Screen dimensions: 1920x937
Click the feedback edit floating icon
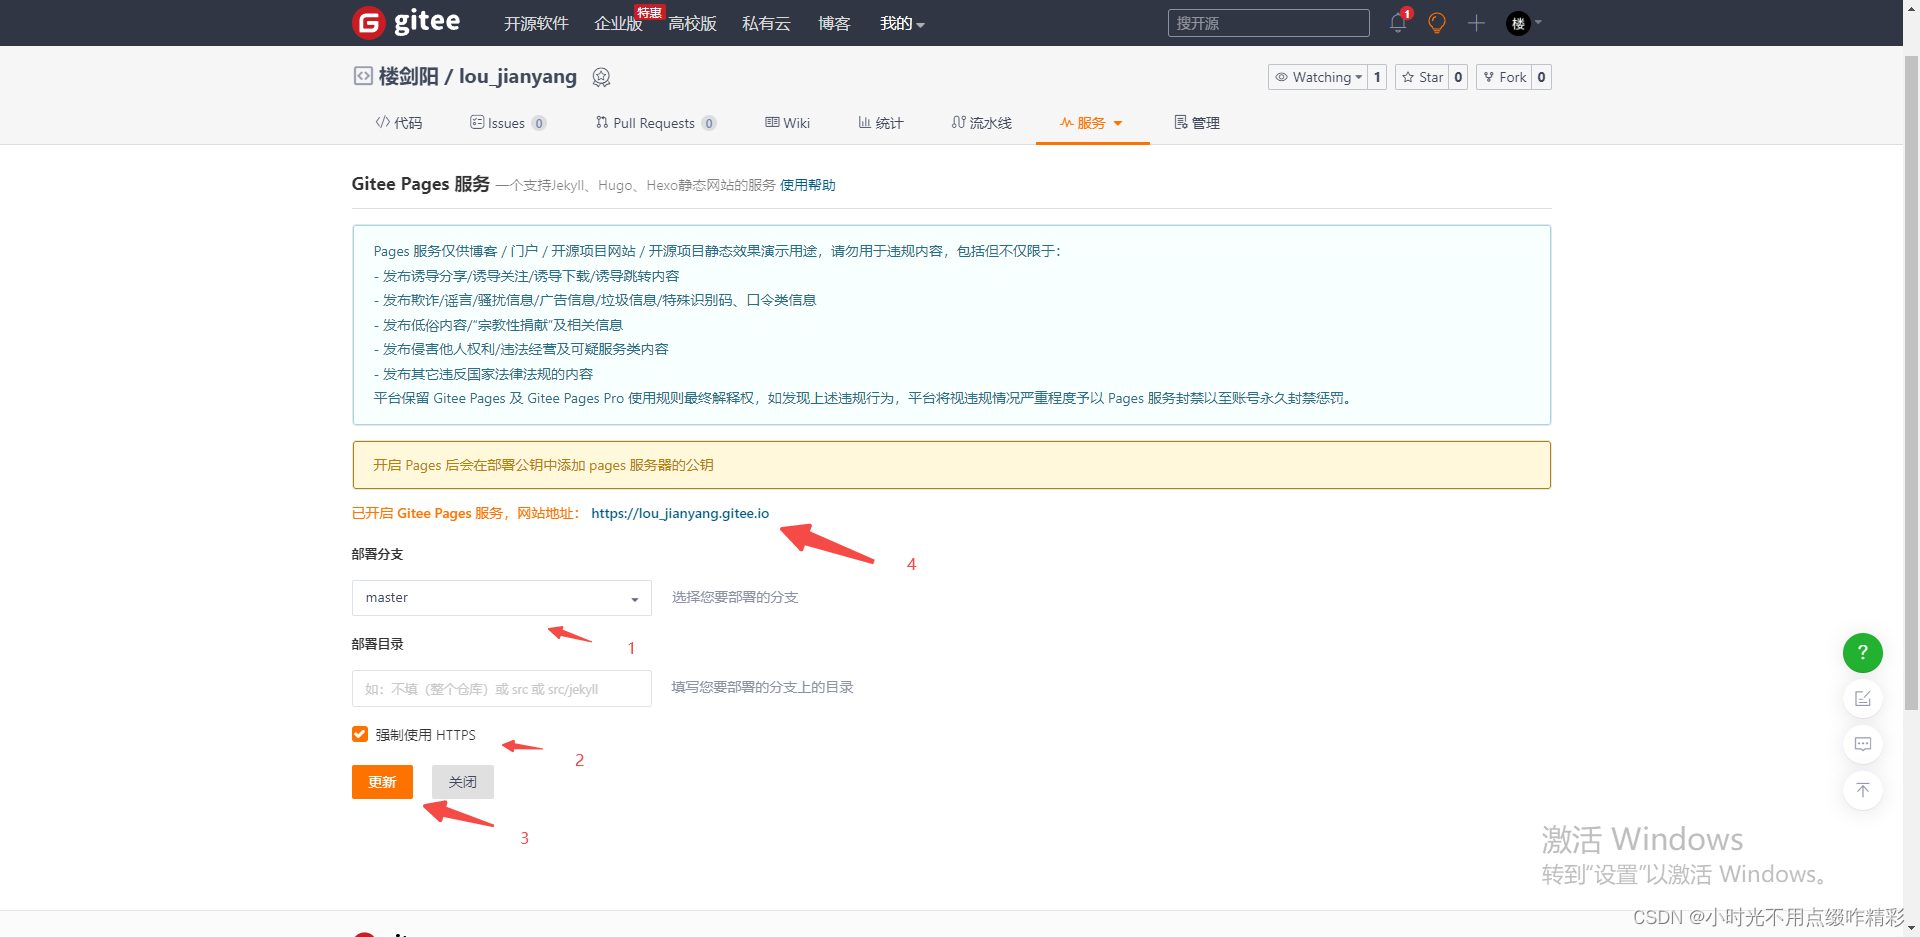point(1862,698)
